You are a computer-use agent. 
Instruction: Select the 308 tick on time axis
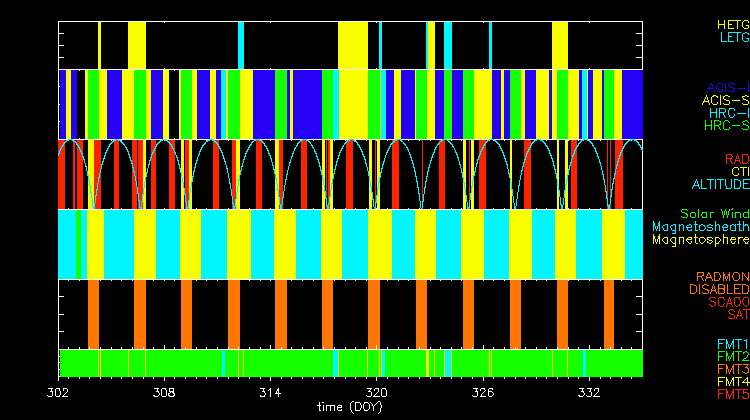[x=165, y=393]
